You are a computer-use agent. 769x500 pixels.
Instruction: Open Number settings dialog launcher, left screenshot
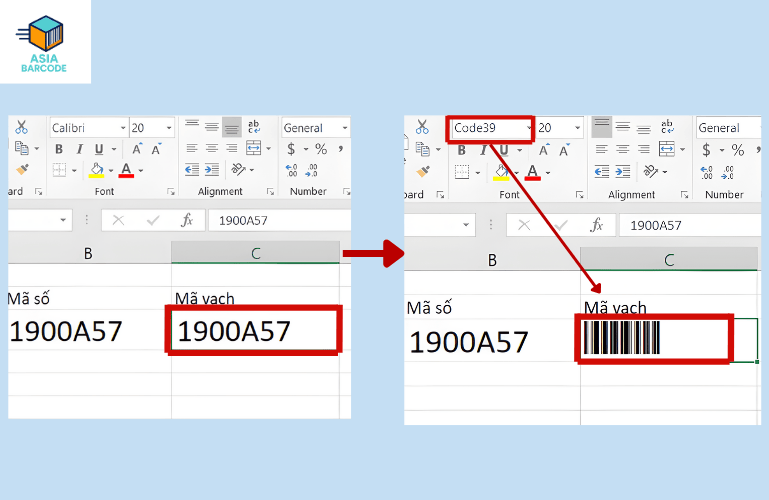pos(346,192)
